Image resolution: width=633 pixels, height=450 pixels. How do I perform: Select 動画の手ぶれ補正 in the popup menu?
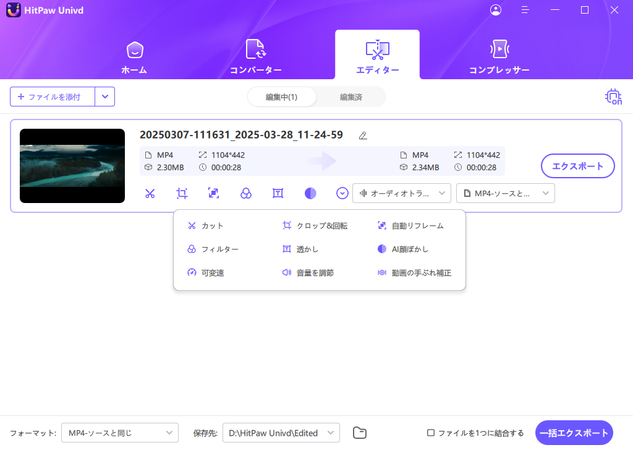(x=414, y=273)
